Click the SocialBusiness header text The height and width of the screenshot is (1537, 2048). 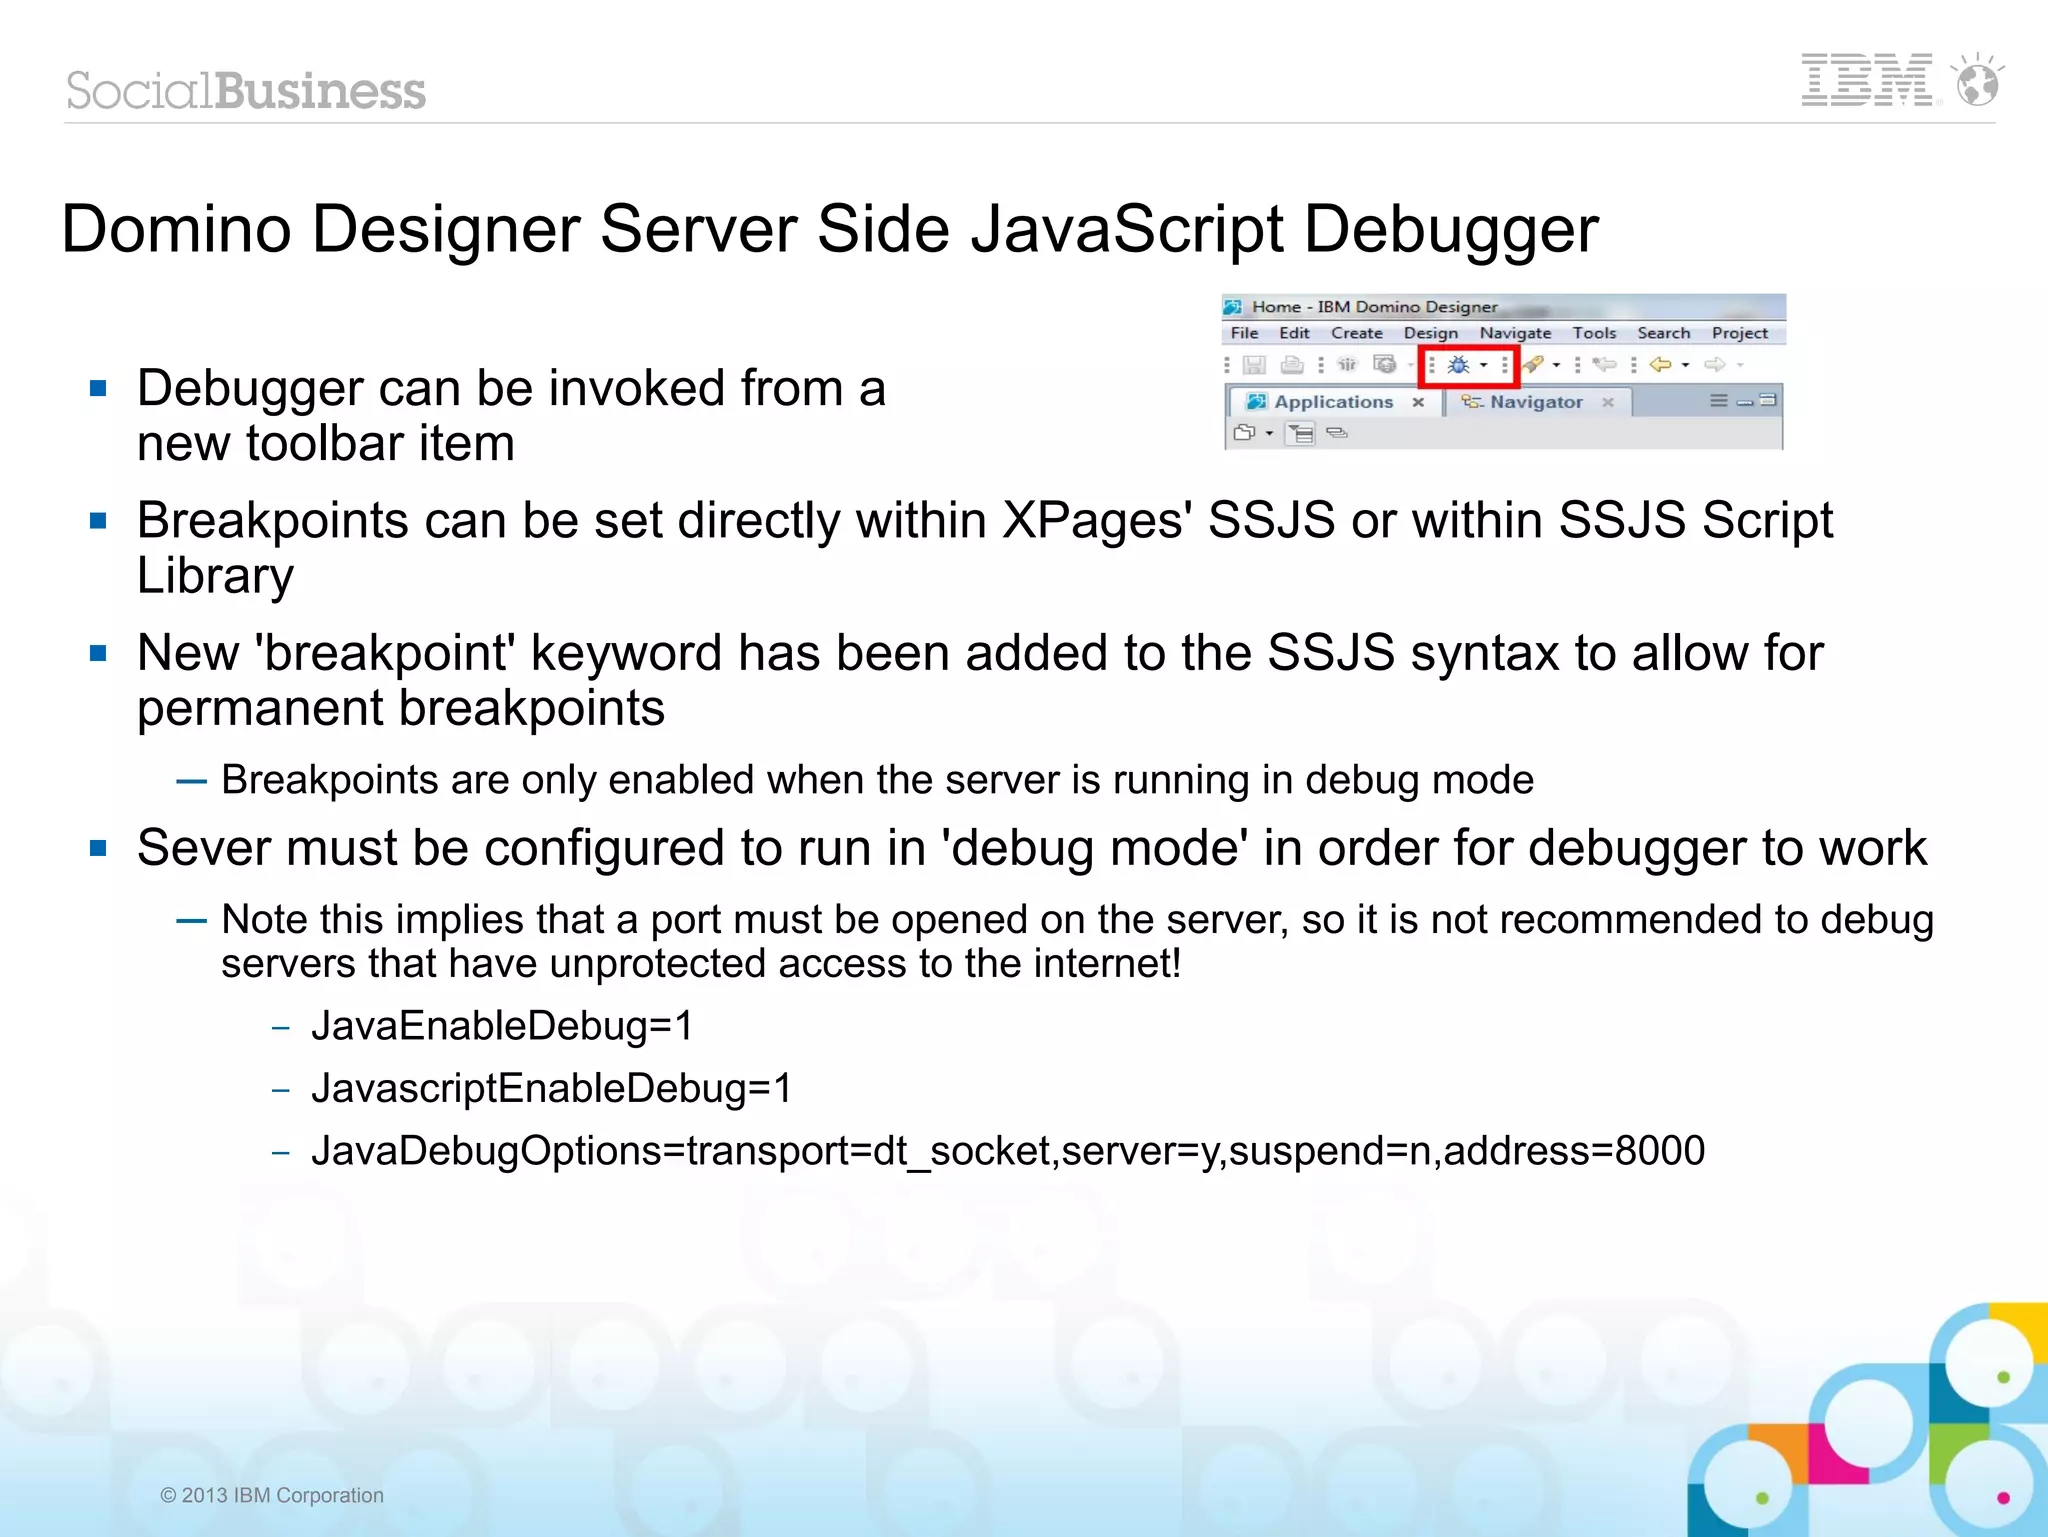246,90
